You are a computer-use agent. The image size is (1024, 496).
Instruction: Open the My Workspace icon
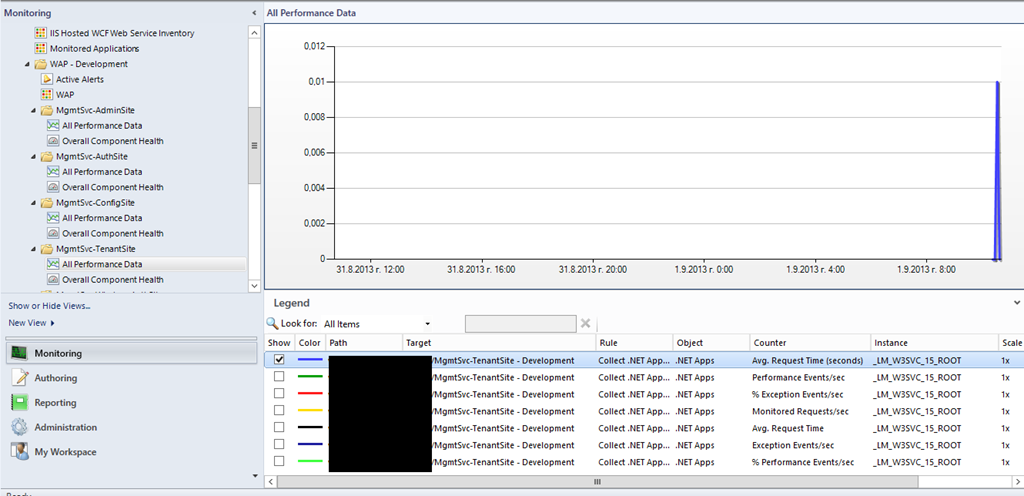(x=19, y=452)
